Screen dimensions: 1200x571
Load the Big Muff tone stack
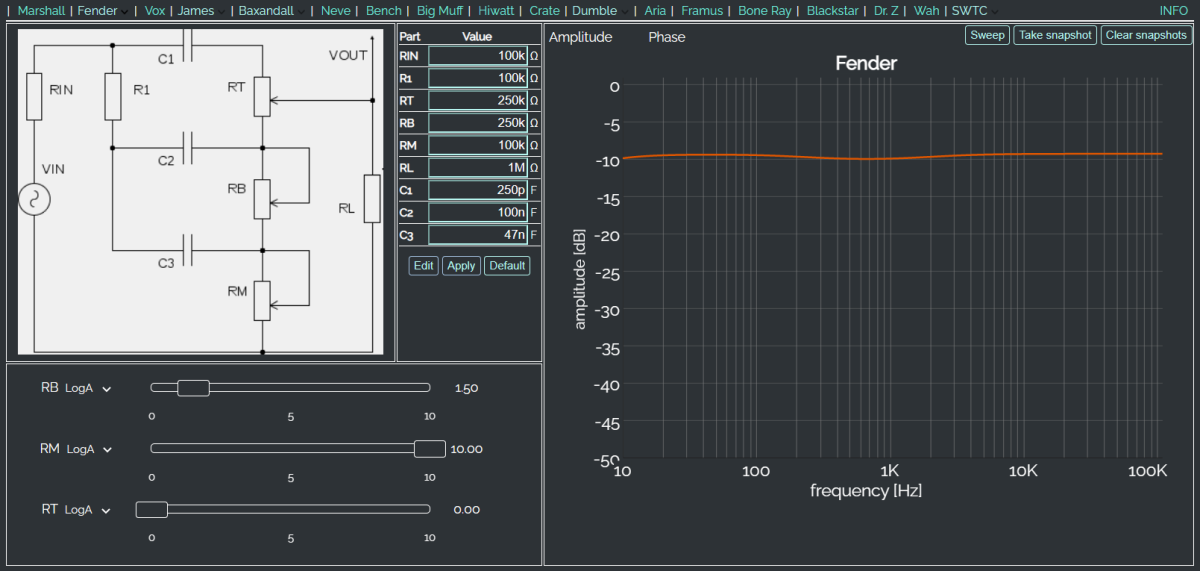click(x=440, y=11)
